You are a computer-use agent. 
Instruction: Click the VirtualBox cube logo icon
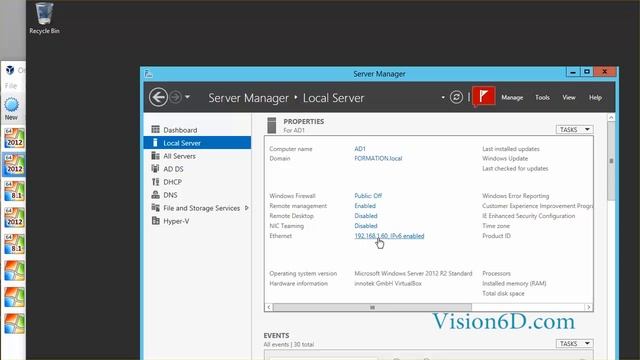pos(10,70)
